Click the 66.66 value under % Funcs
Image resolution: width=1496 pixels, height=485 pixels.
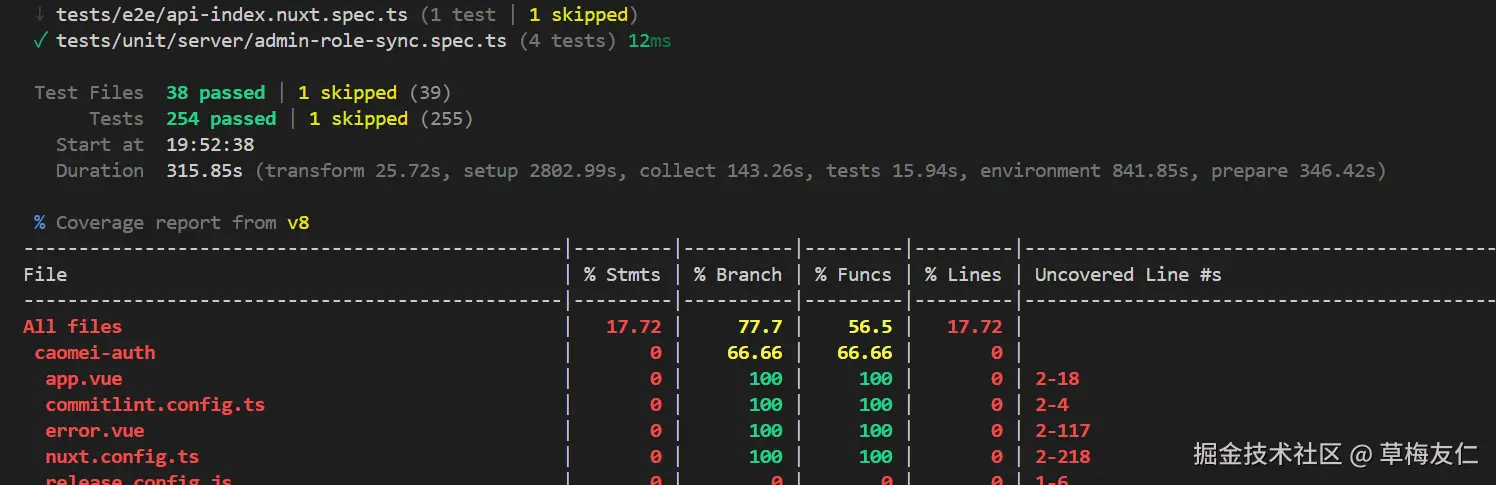tap(865, 353)
